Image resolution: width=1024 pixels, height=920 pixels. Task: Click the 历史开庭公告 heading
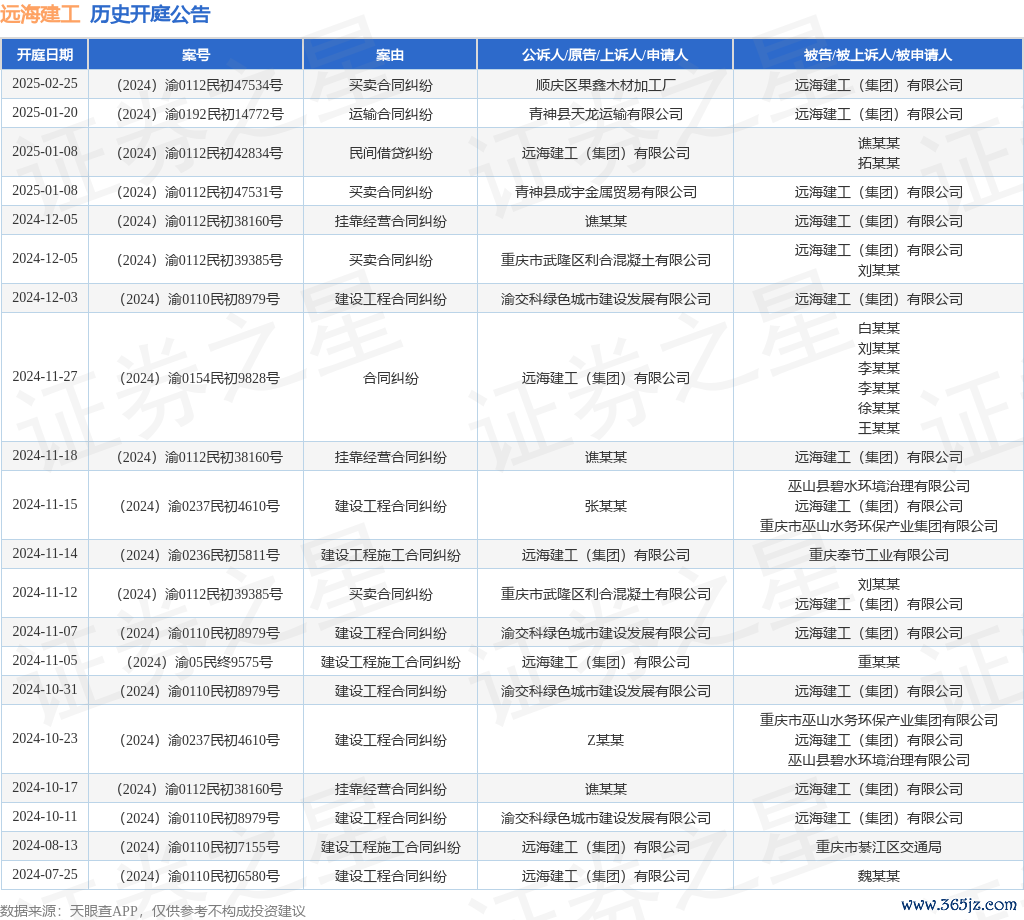pyautogui.click(x=150, y=14)
